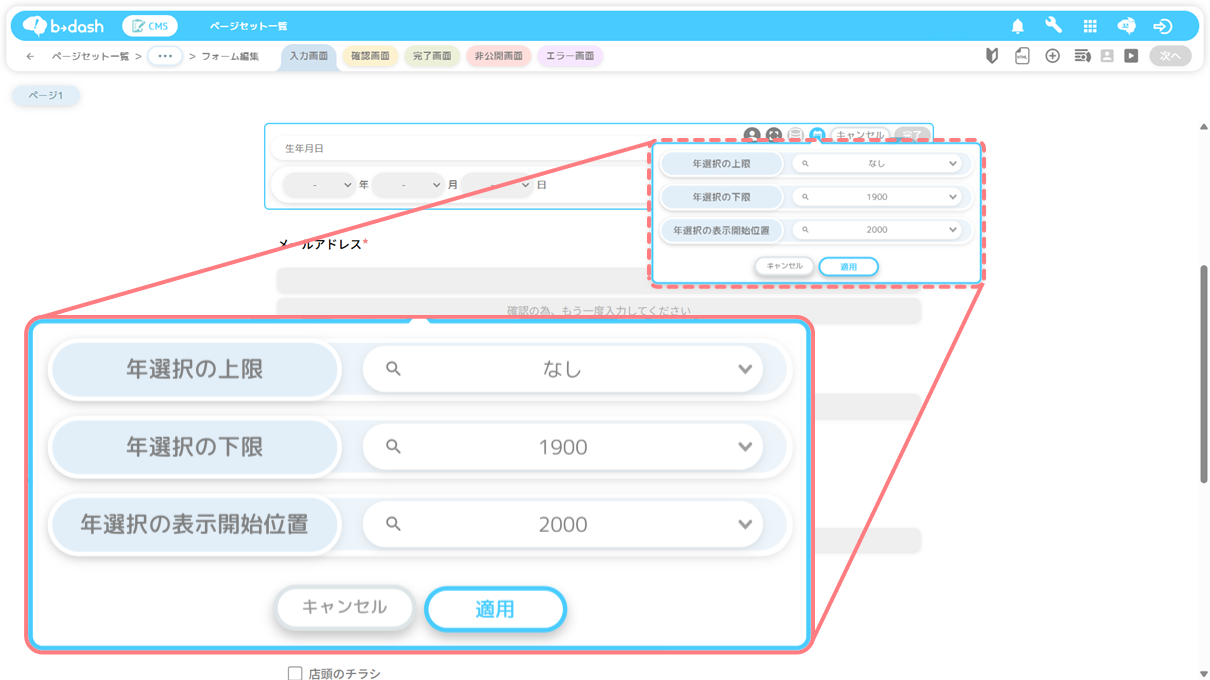
Task: Open the apps grid menu
Action: (1090, 26)
